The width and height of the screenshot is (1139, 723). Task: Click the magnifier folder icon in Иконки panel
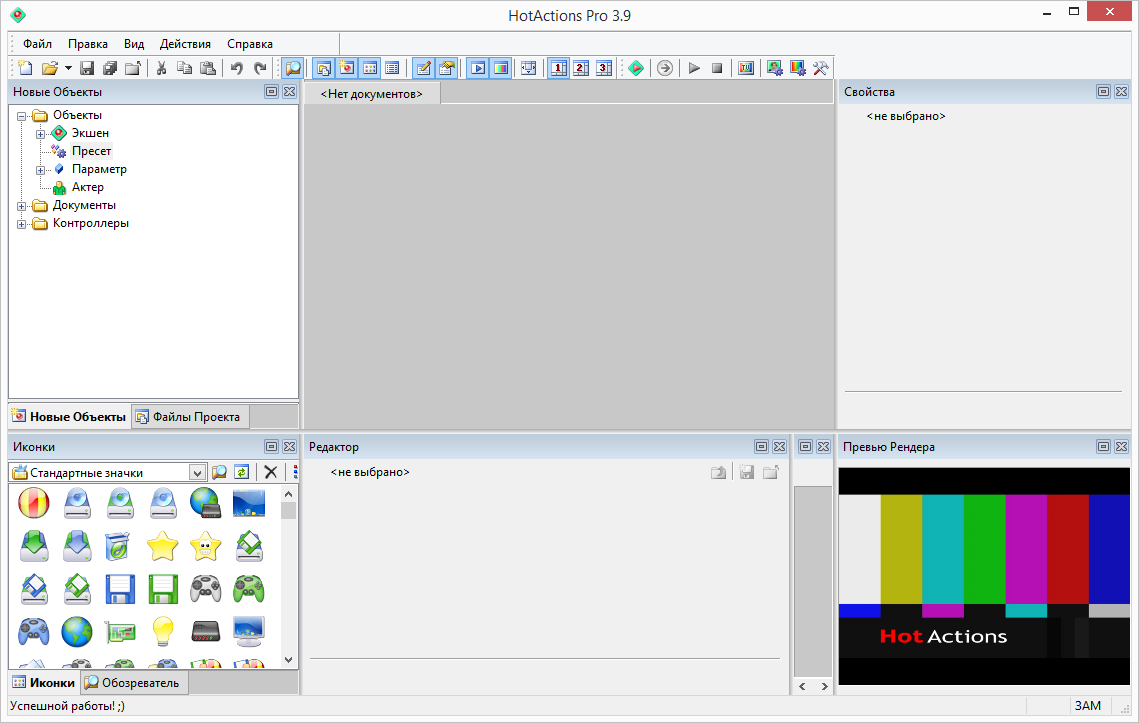219,472
